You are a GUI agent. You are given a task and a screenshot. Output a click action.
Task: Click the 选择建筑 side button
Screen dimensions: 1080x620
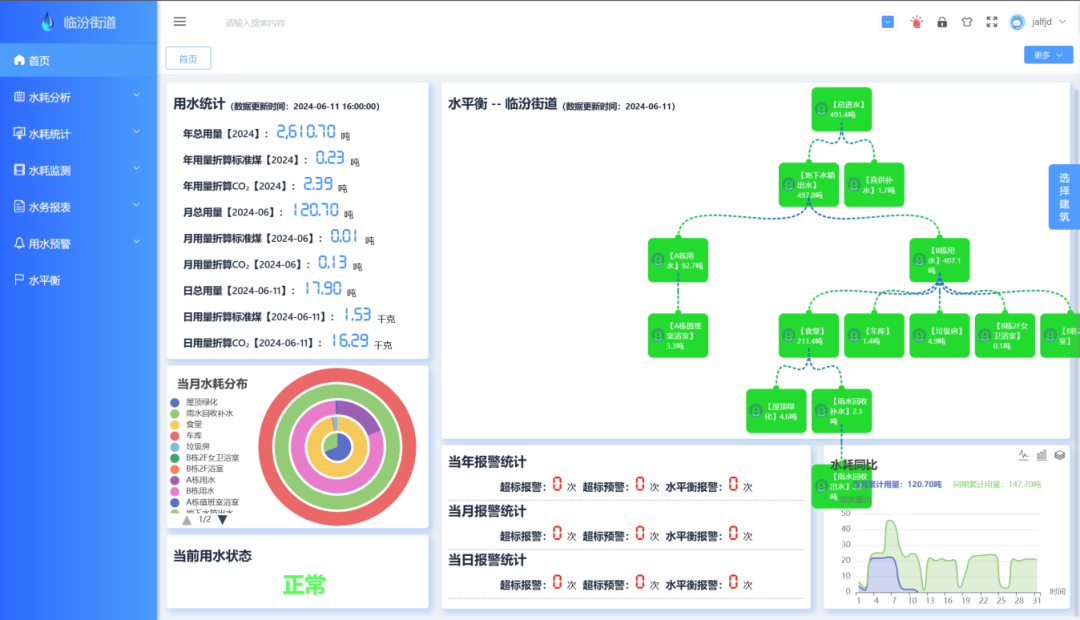point(1064,197)
